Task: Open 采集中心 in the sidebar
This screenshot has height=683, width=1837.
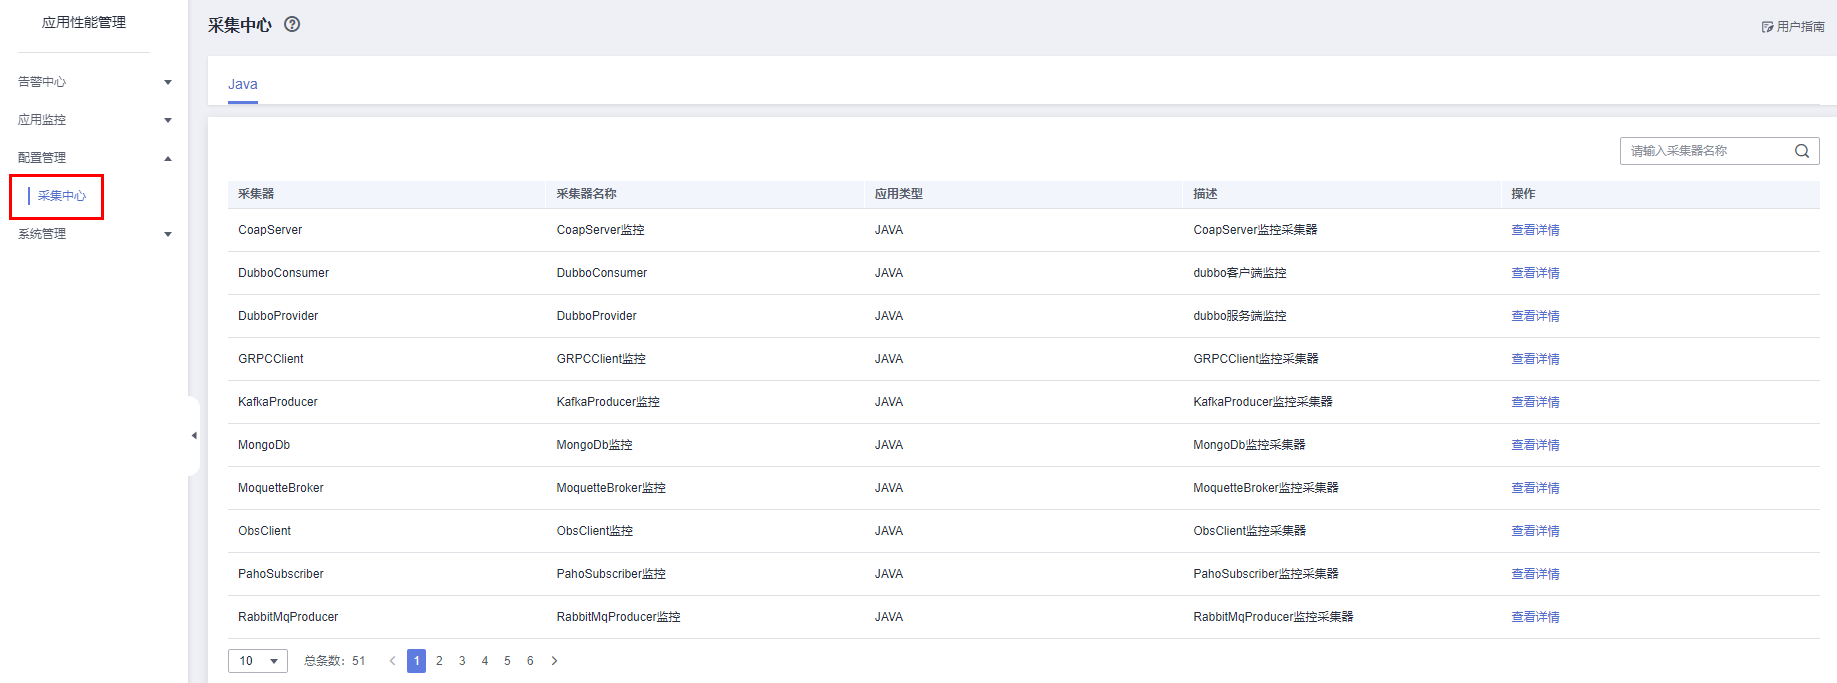Action: pyautogui.click(x=62, y=196)
